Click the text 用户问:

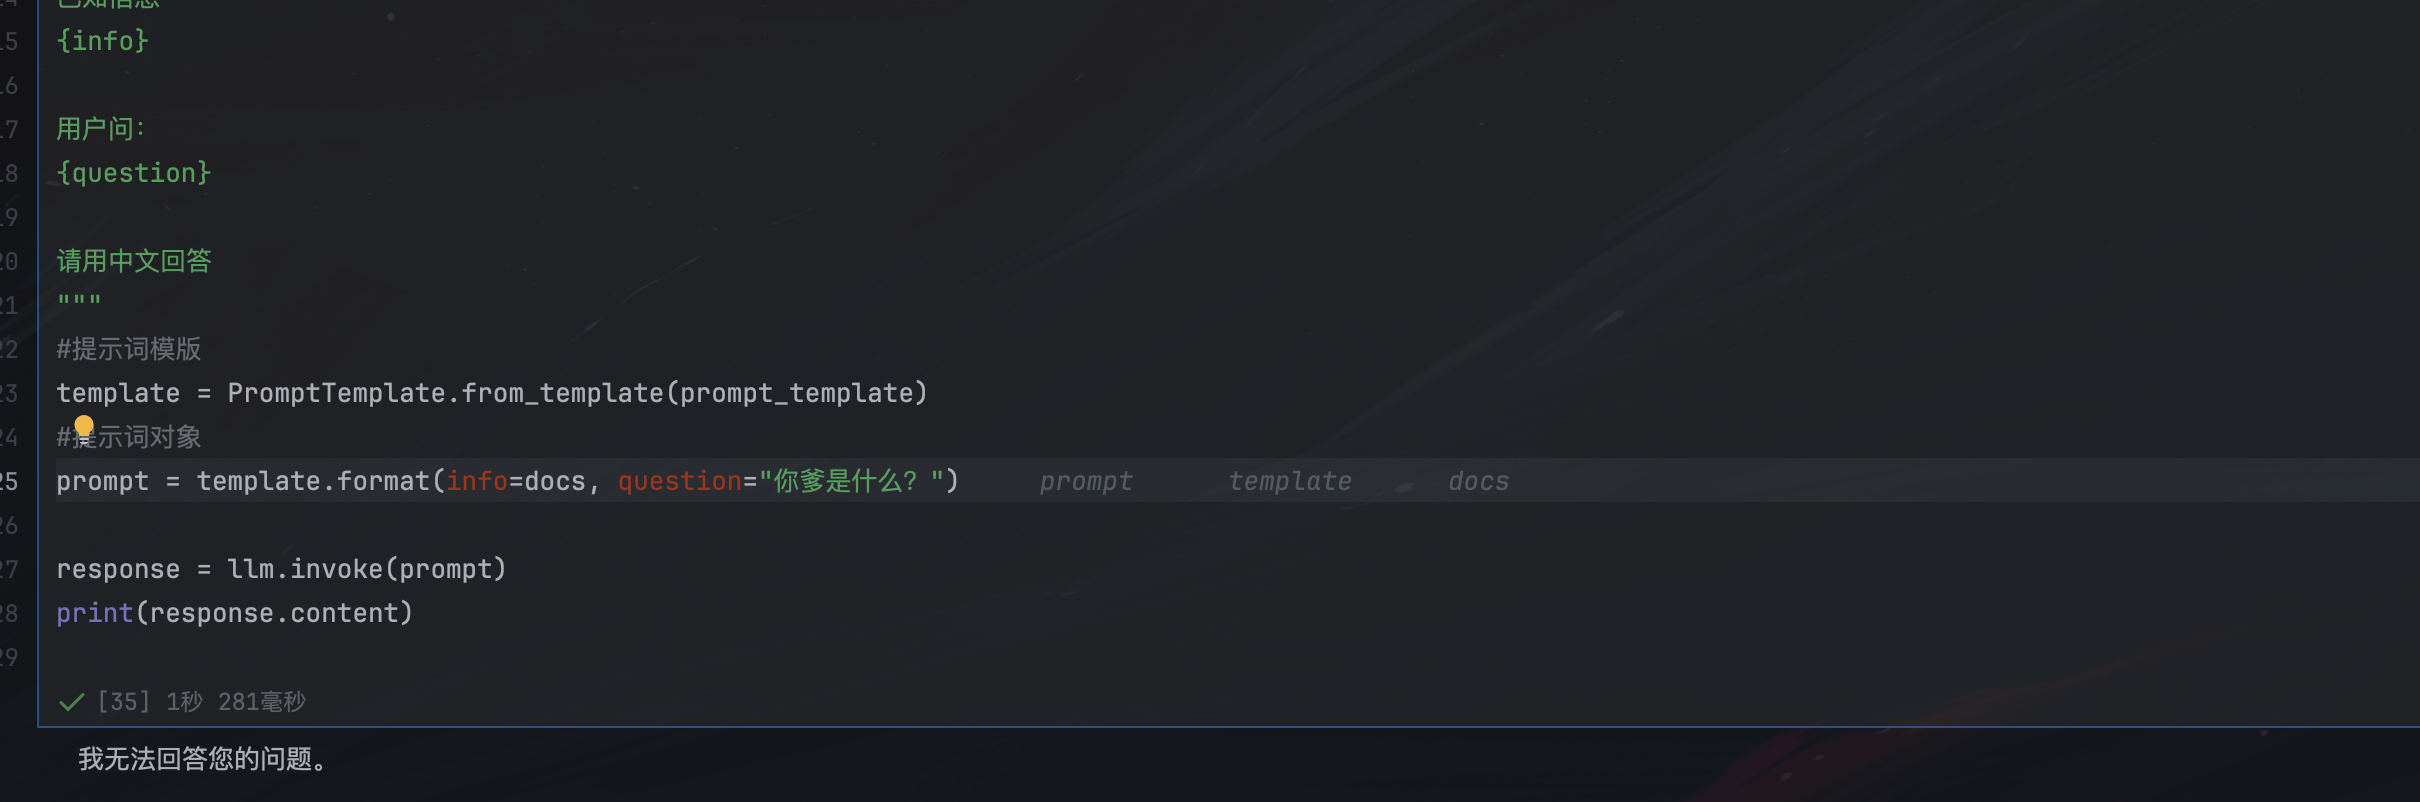(101, 129)
